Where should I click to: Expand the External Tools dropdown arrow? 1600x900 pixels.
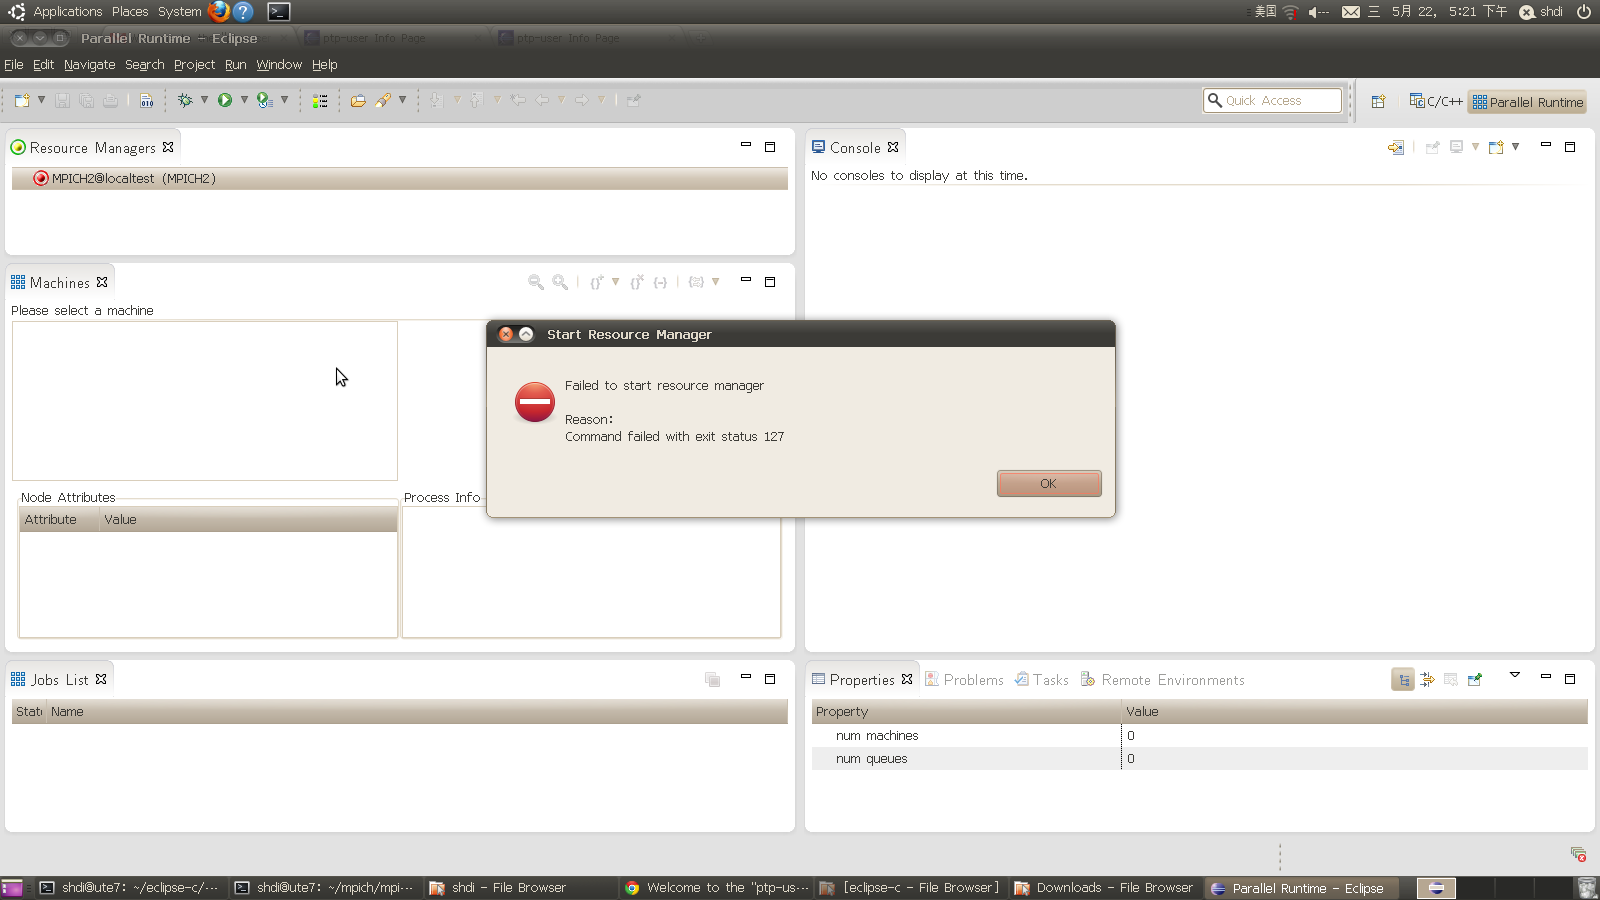285,100
